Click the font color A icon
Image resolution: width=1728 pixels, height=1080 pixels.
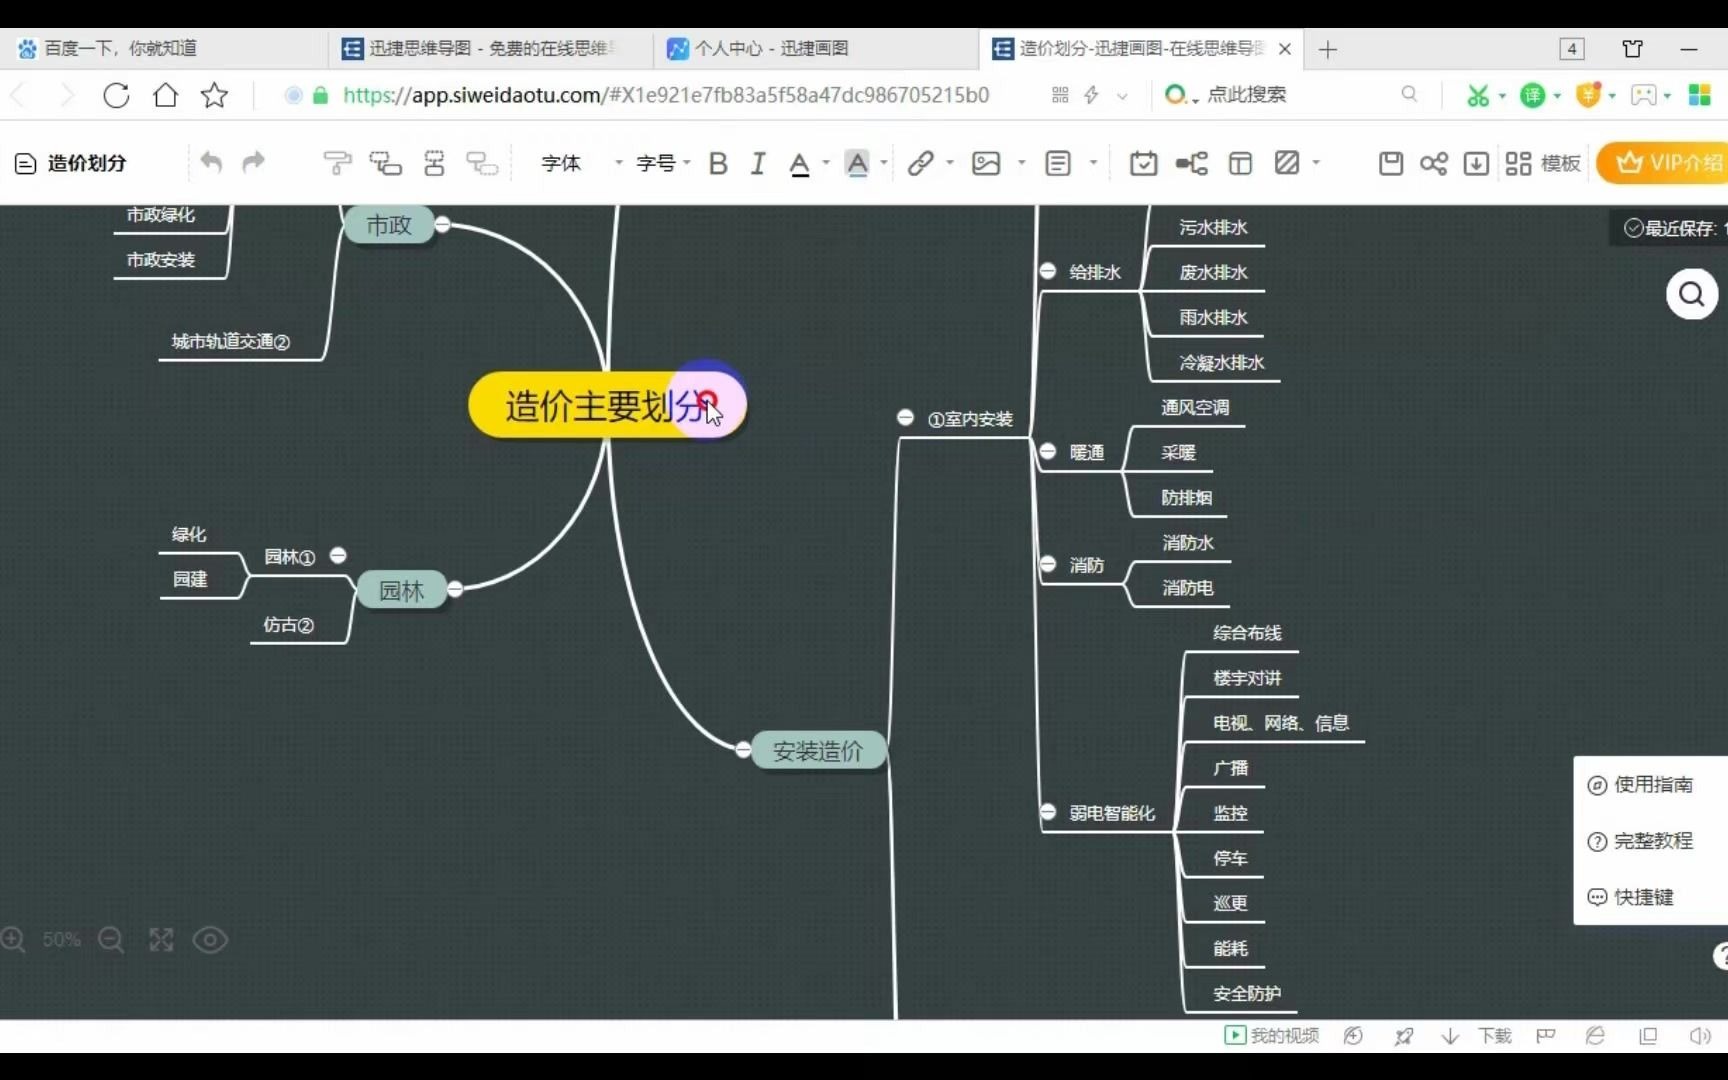(x=799, y=164)
